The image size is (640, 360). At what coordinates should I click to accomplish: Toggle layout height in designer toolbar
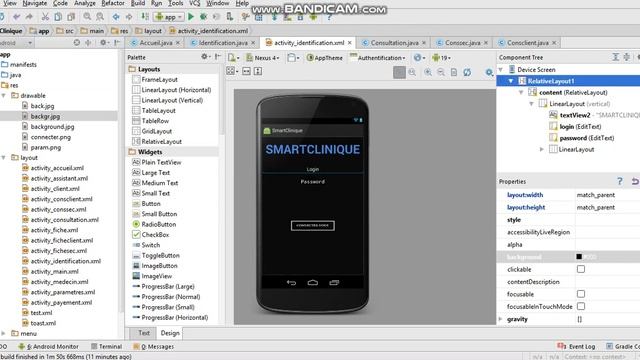(x=258, y=71)
